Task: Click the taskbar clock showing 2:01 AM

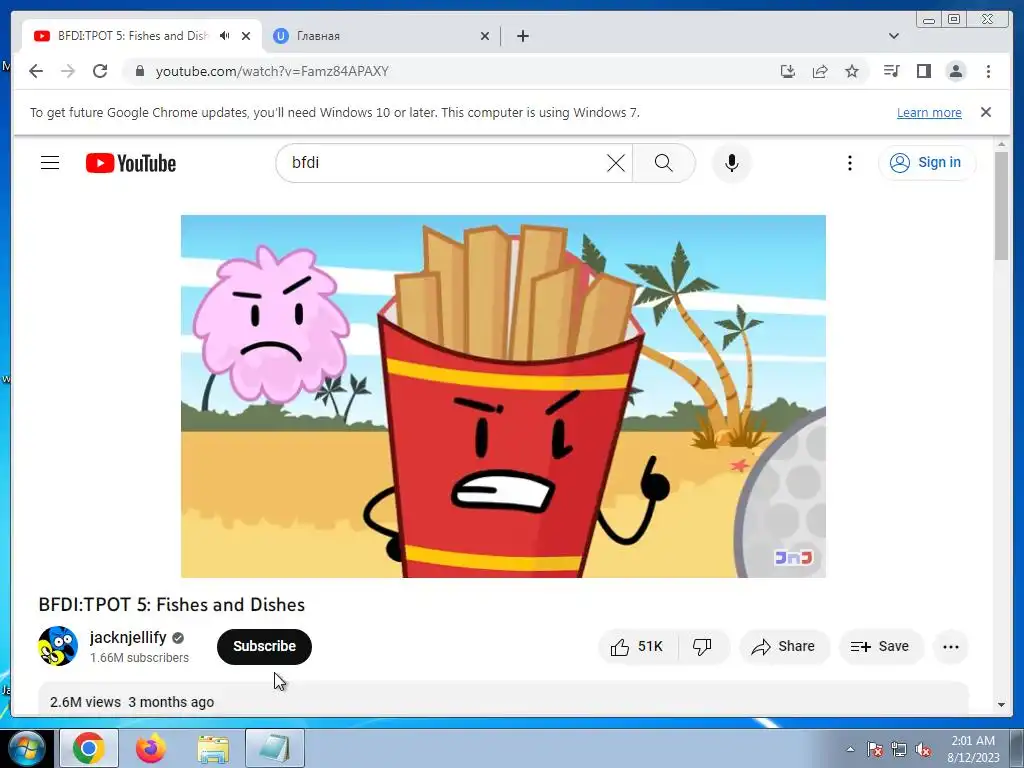Action: click(973, 749)
